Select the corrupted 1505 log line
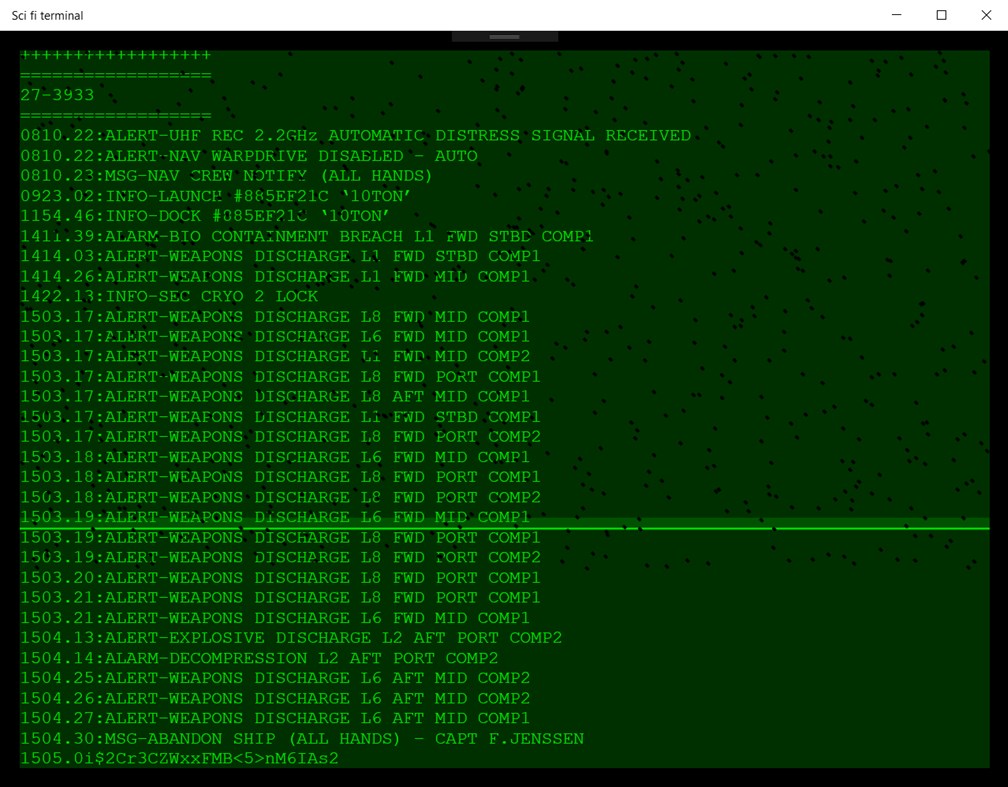This screenshot has height=787, width=1008. pyautogui.click(x=180, y=758)
